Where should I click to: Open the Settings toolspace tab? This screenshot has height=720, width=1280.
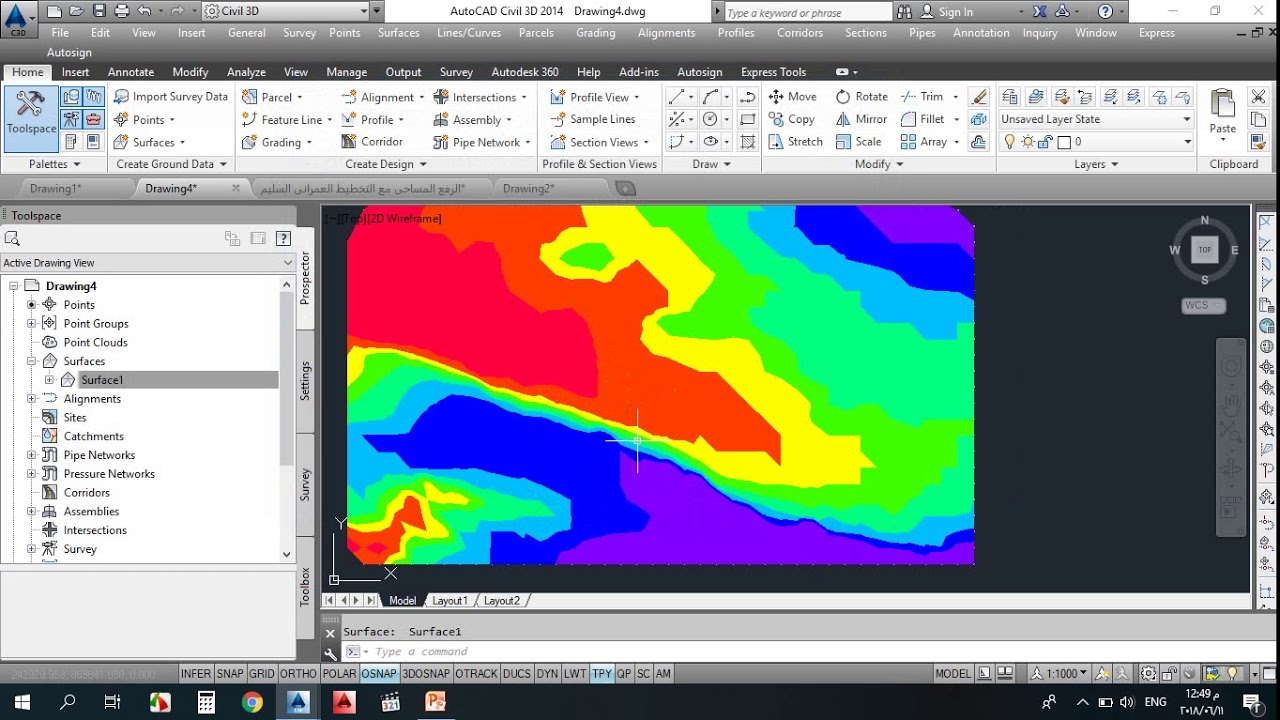coord(306,381)
